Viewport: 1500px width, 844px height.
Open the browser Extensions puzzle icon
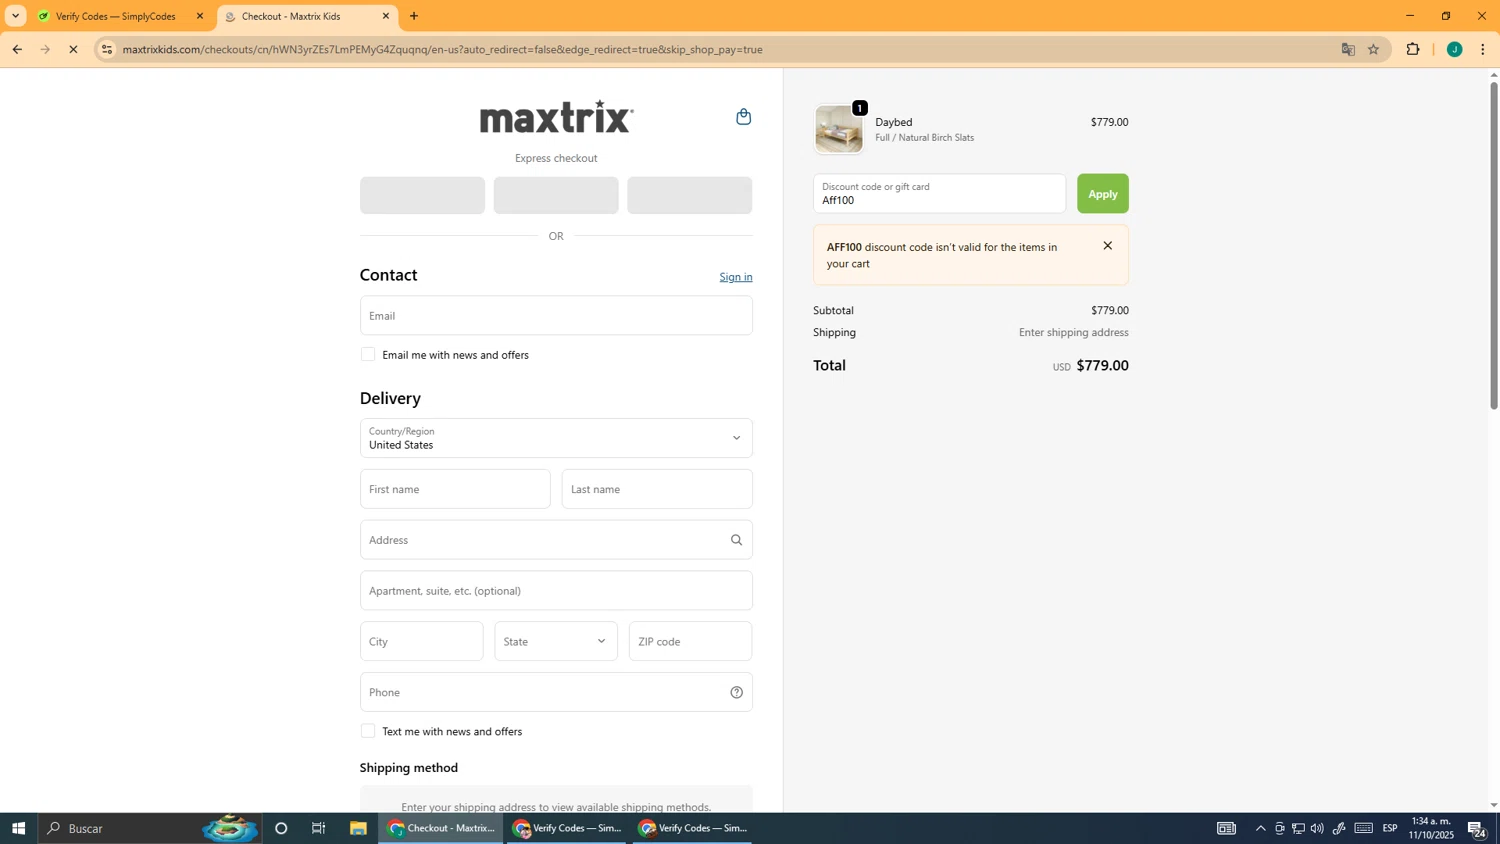(1413, 49)
